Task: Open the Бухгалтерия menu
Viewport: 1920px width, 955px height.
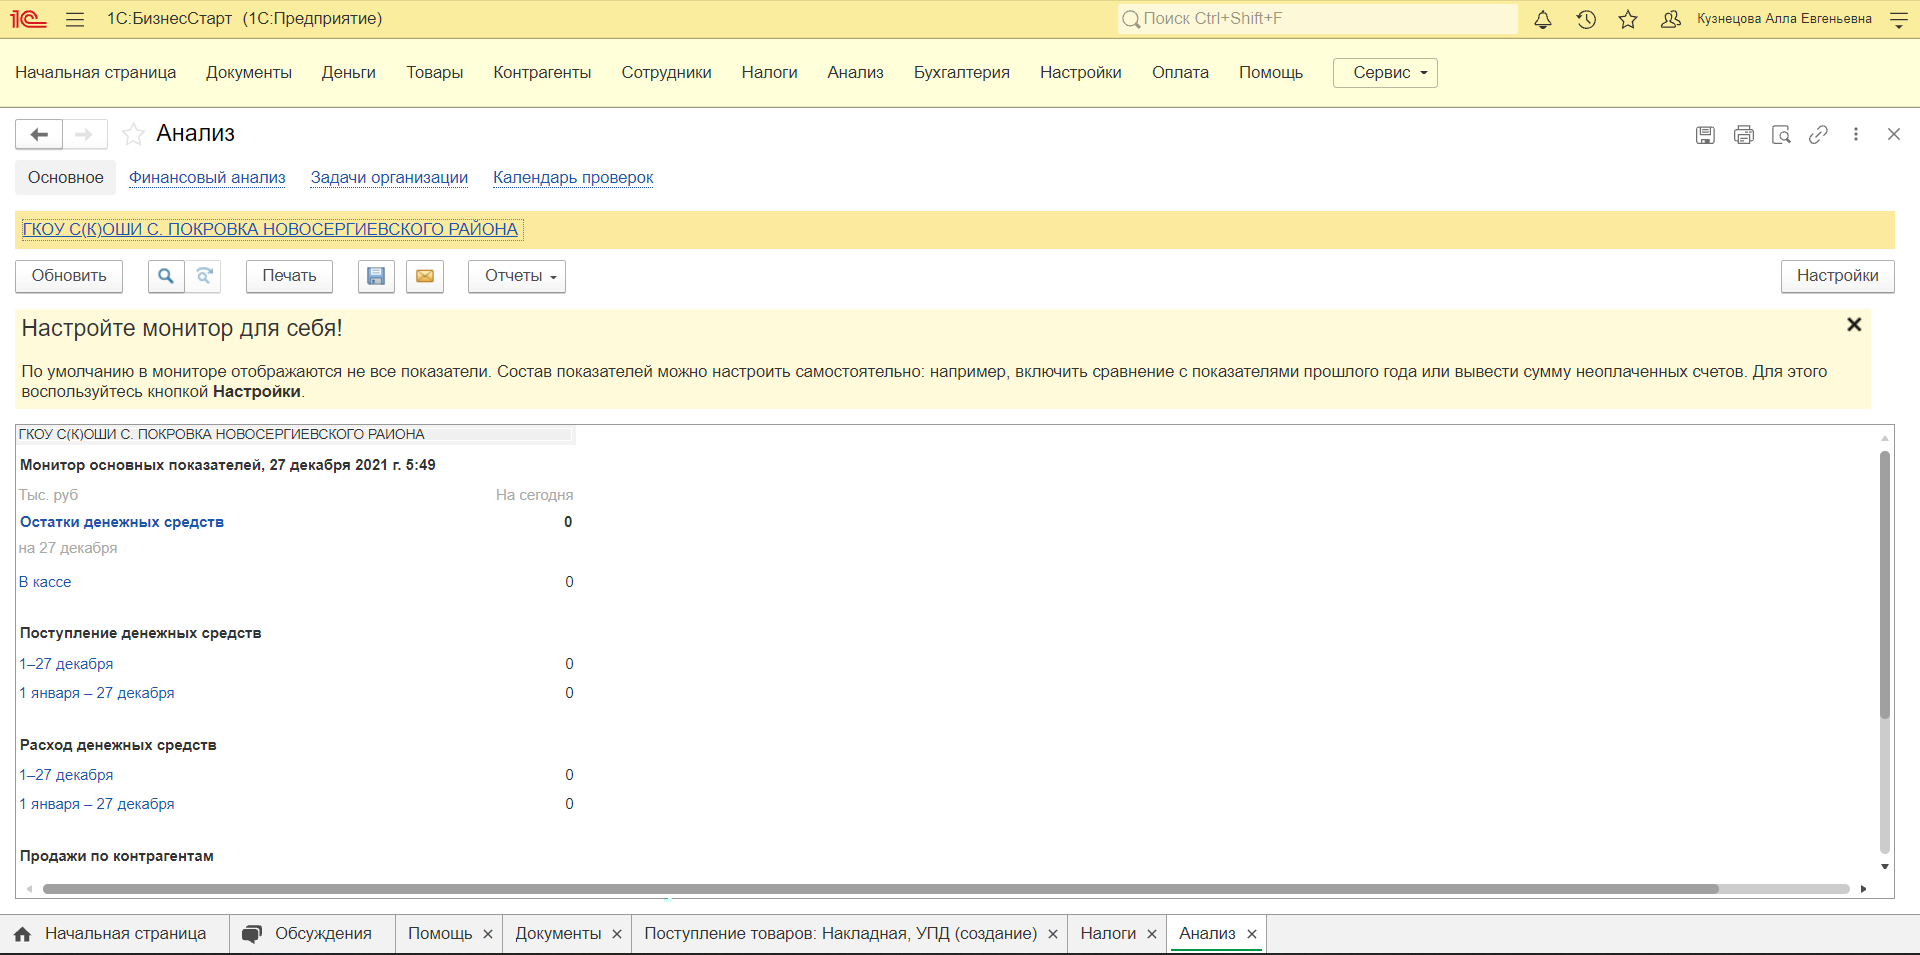Action: (x=962, y=73)
